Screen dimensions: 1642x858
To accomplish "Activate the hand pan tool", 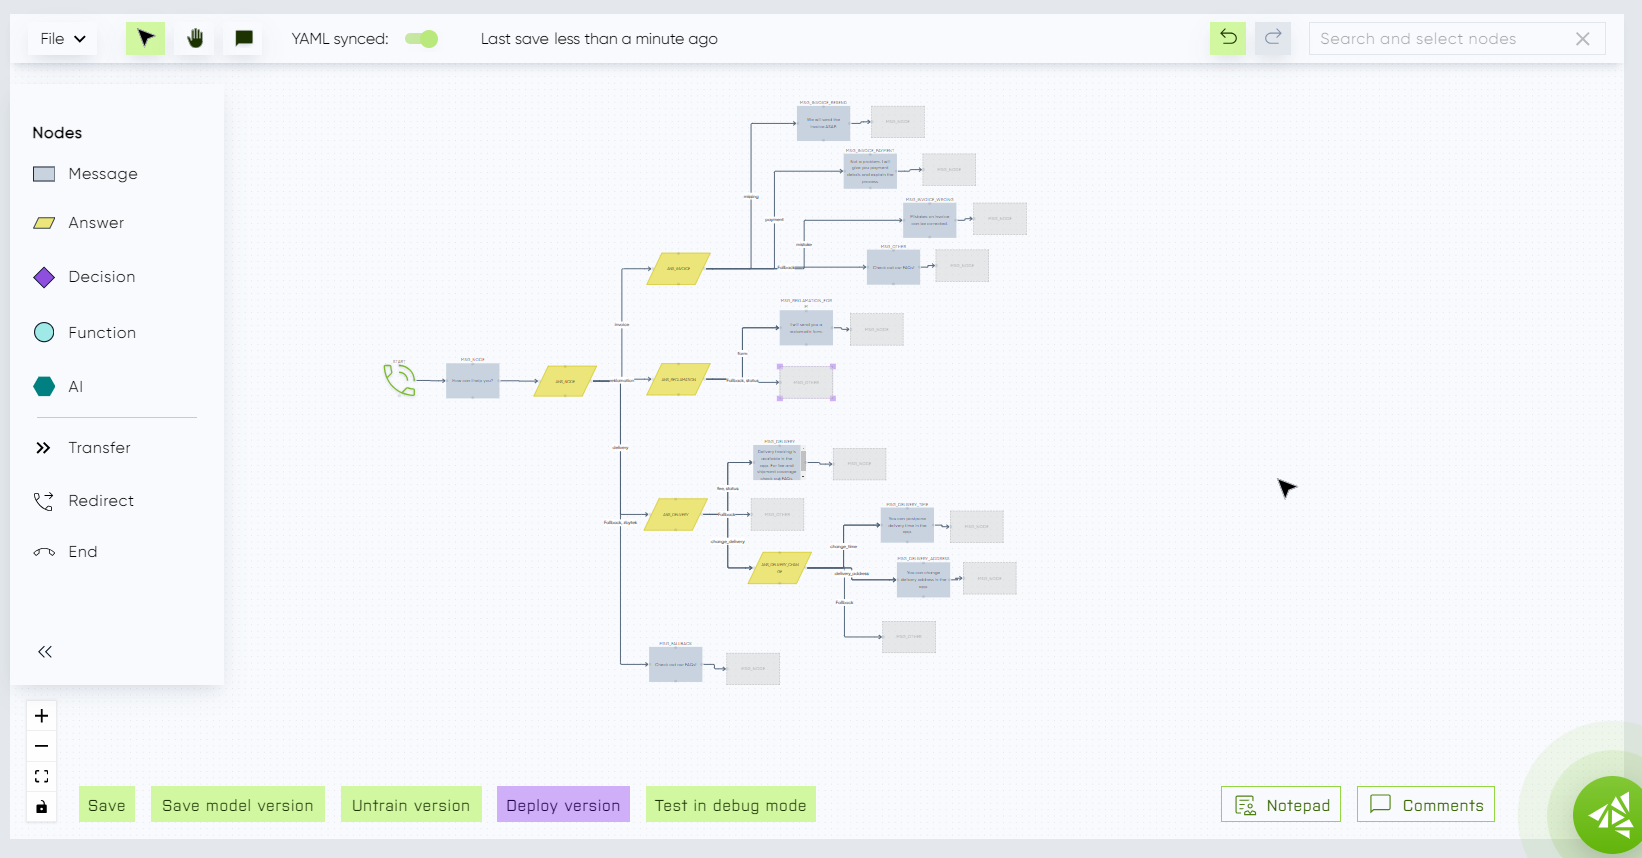I will (x=195, y=39).
